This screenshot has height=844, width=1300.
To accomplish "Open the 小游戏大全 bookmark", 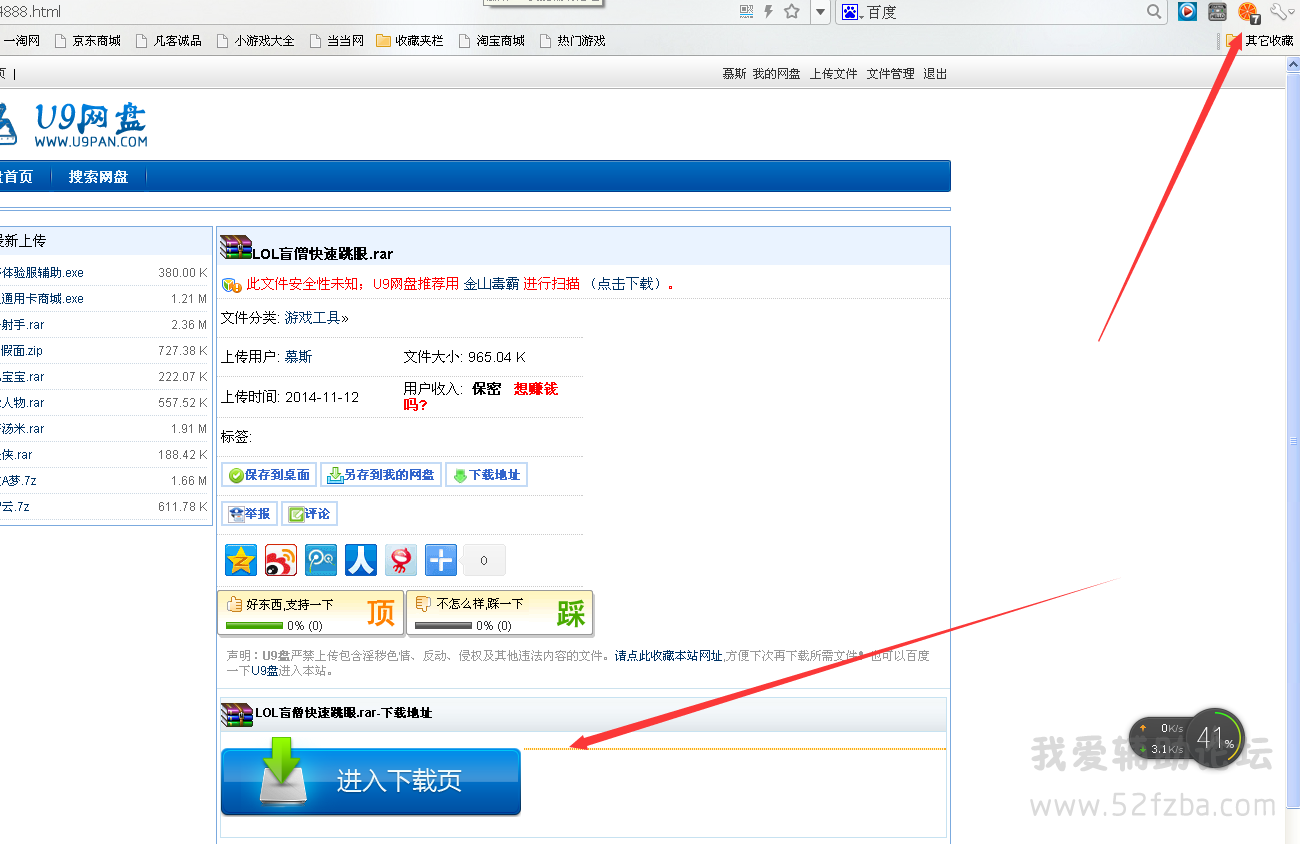I will (256, 41).
